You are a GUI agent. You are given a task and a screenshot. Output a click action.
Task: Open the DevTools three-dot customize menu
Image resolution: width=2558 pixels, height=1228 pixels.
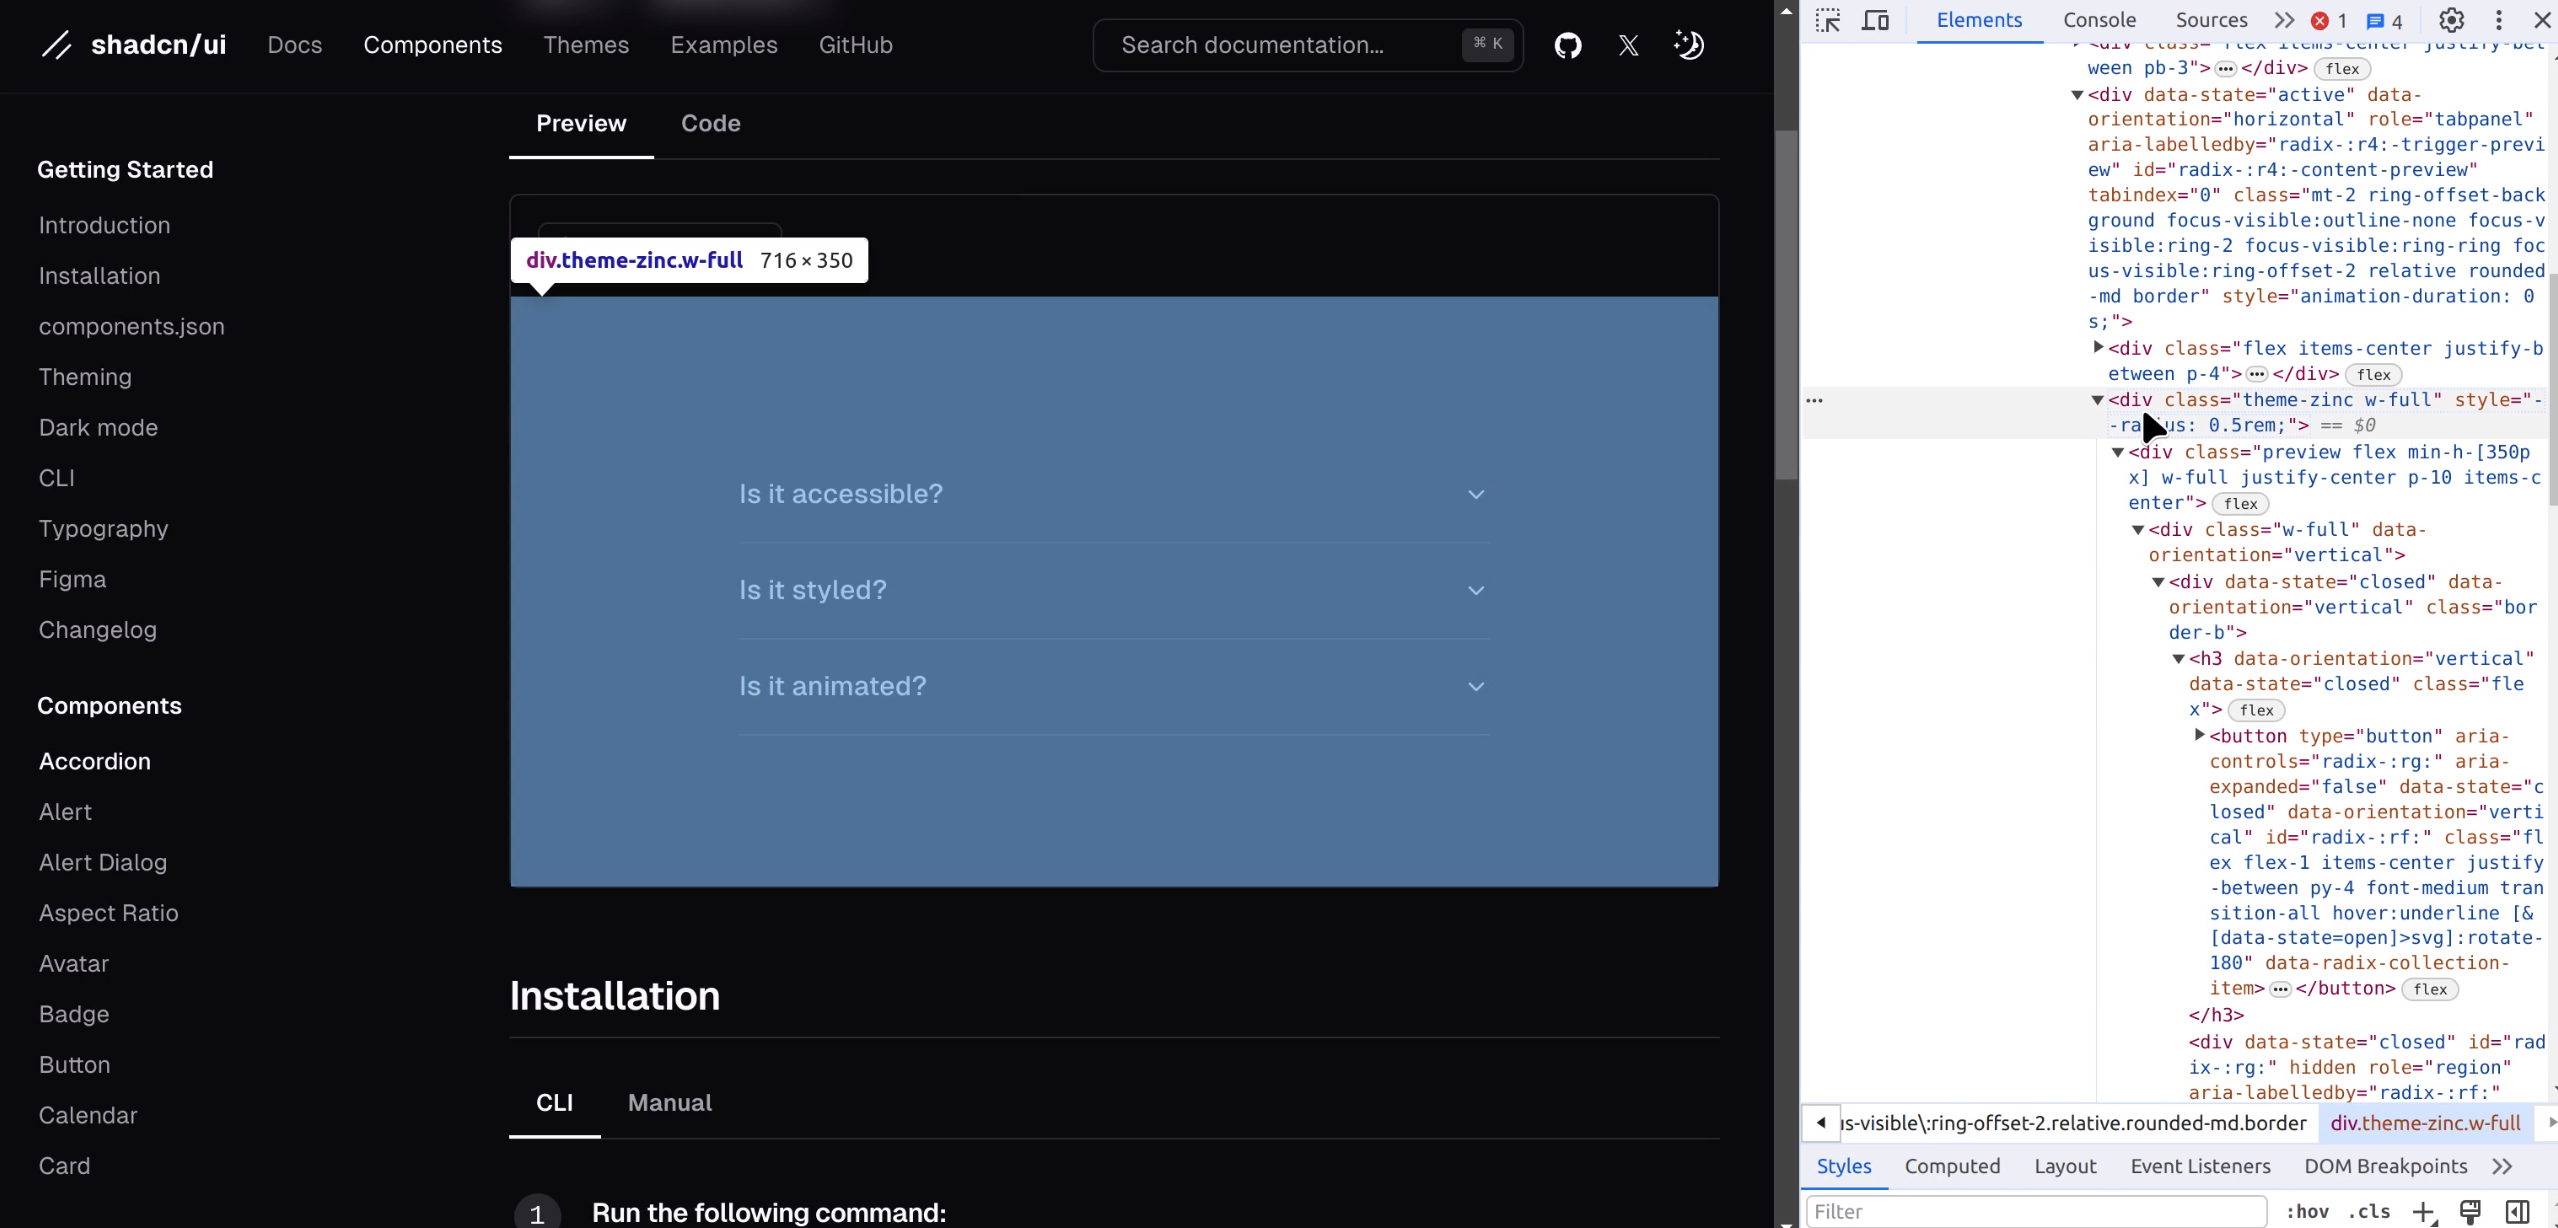[2498, 20]
